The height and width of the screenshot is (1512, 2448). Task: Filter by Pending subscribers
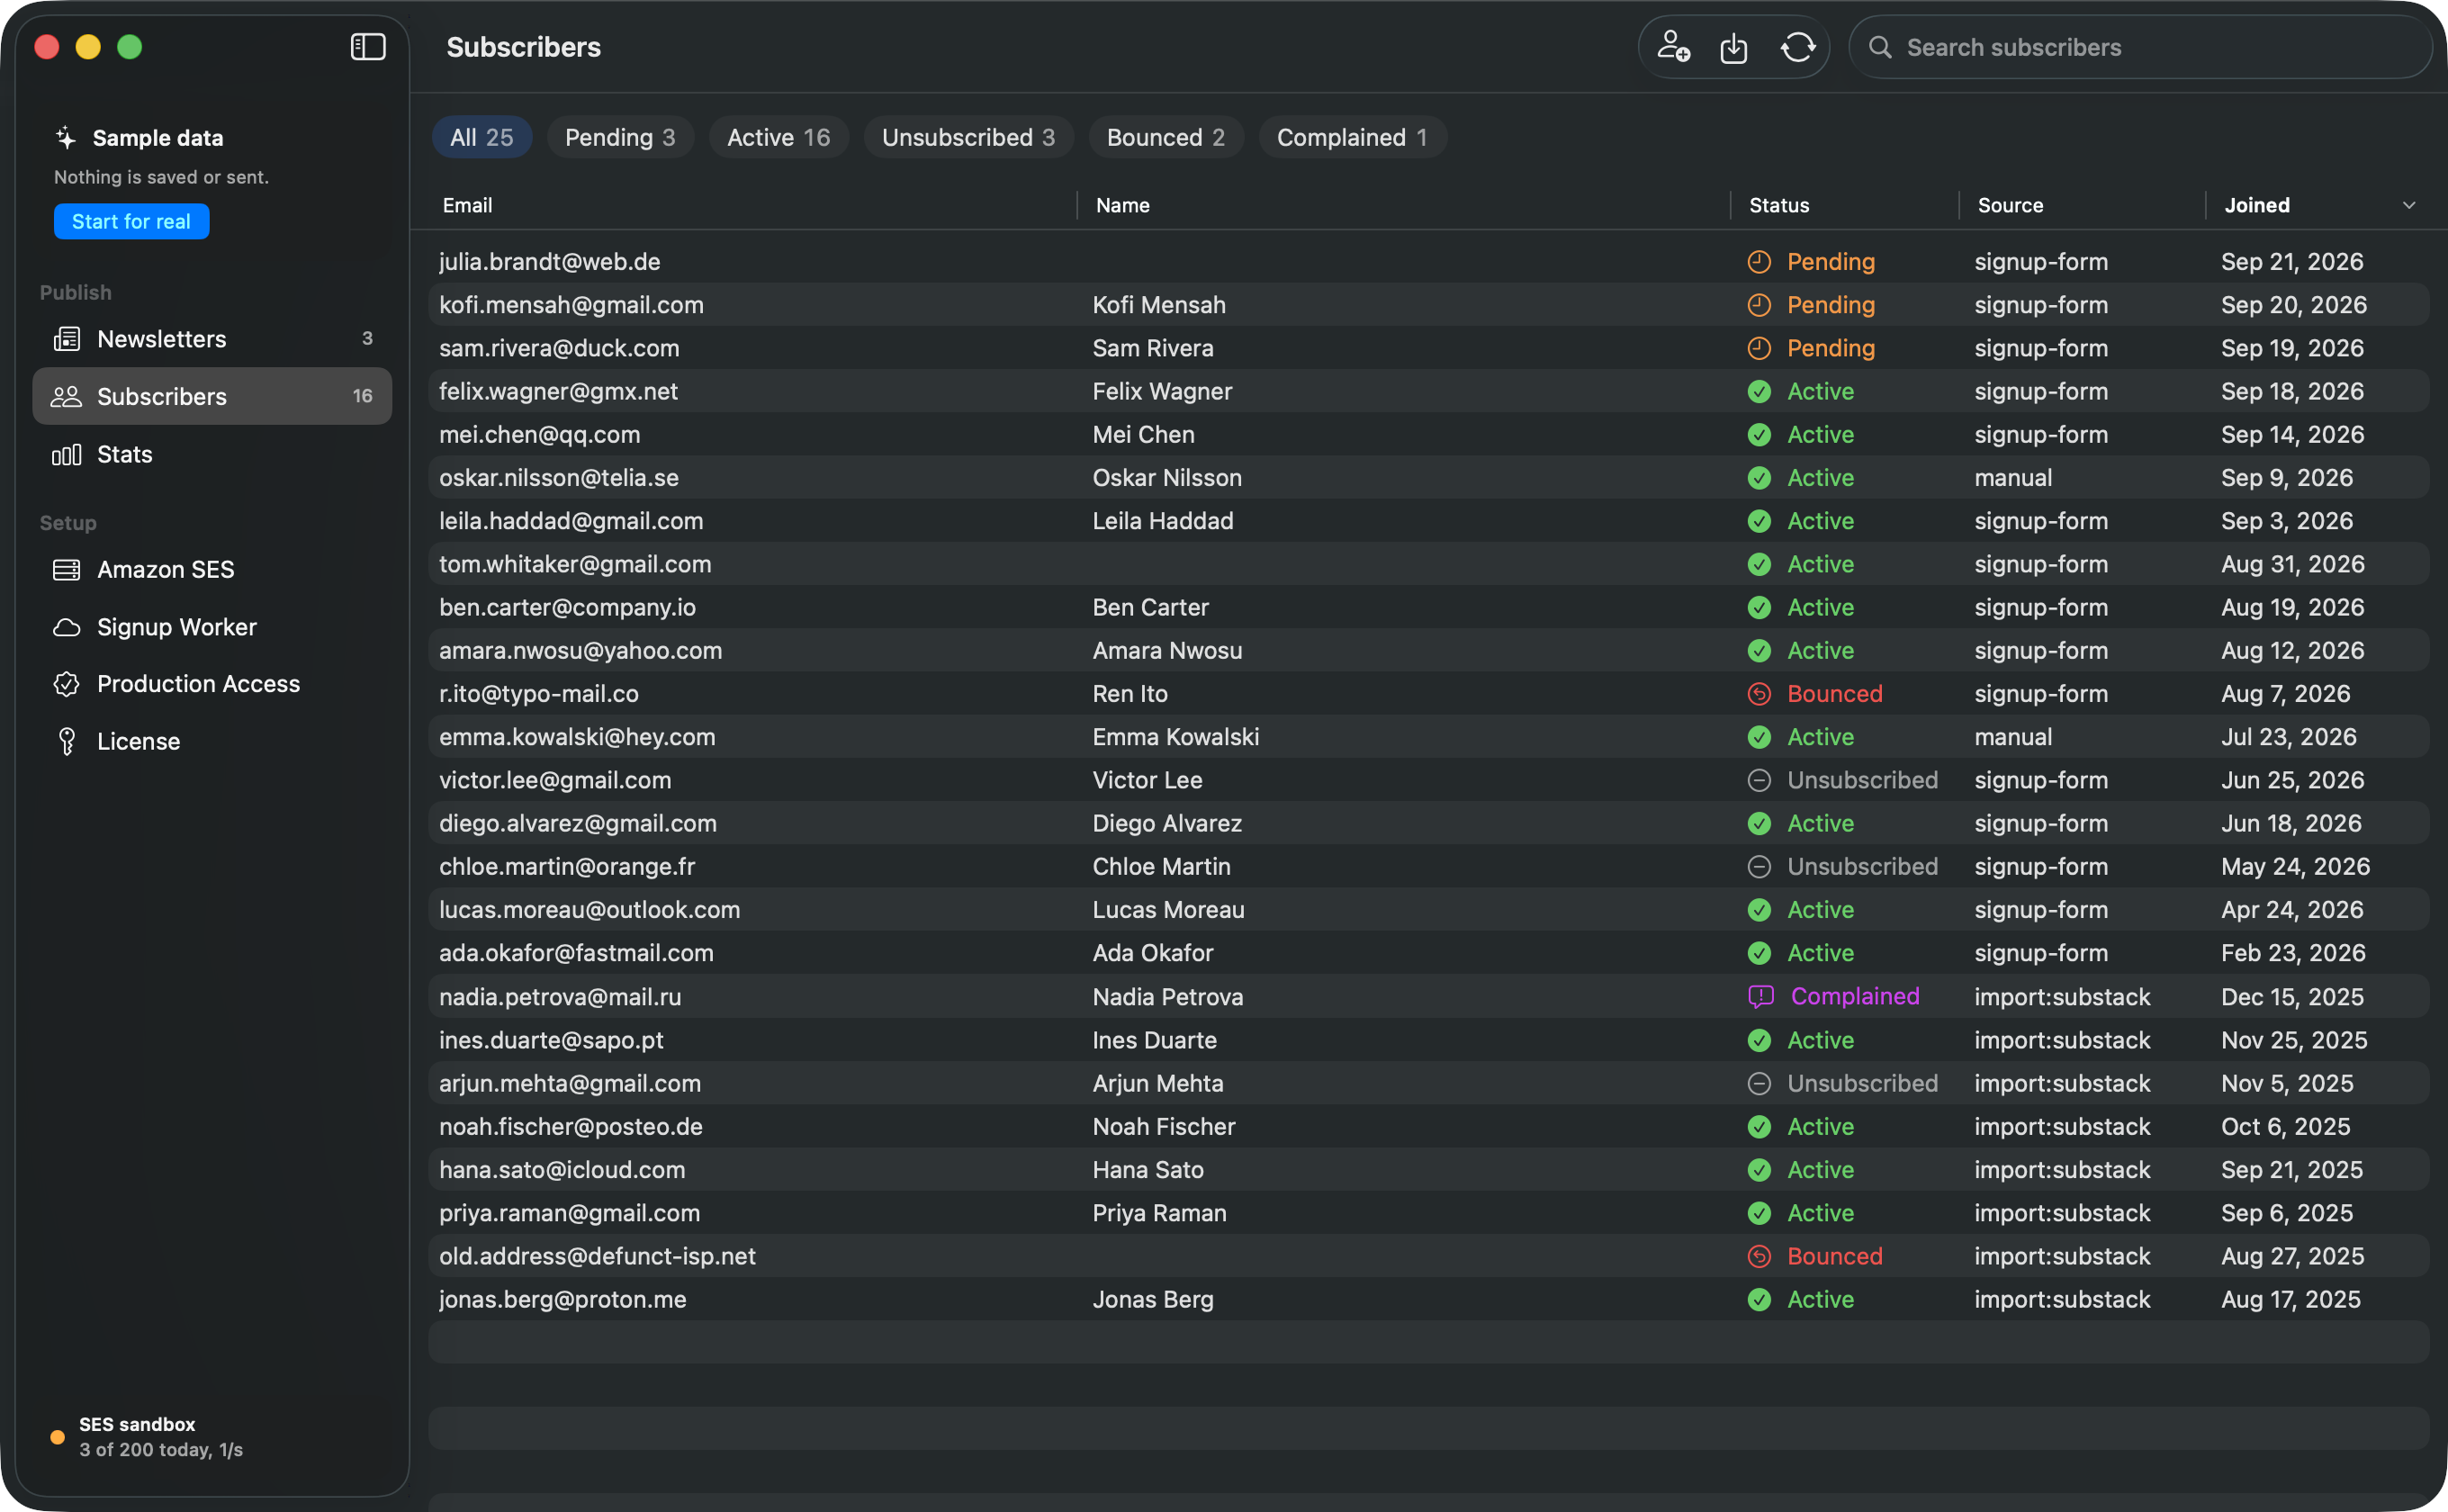click(x=620, y=137)
